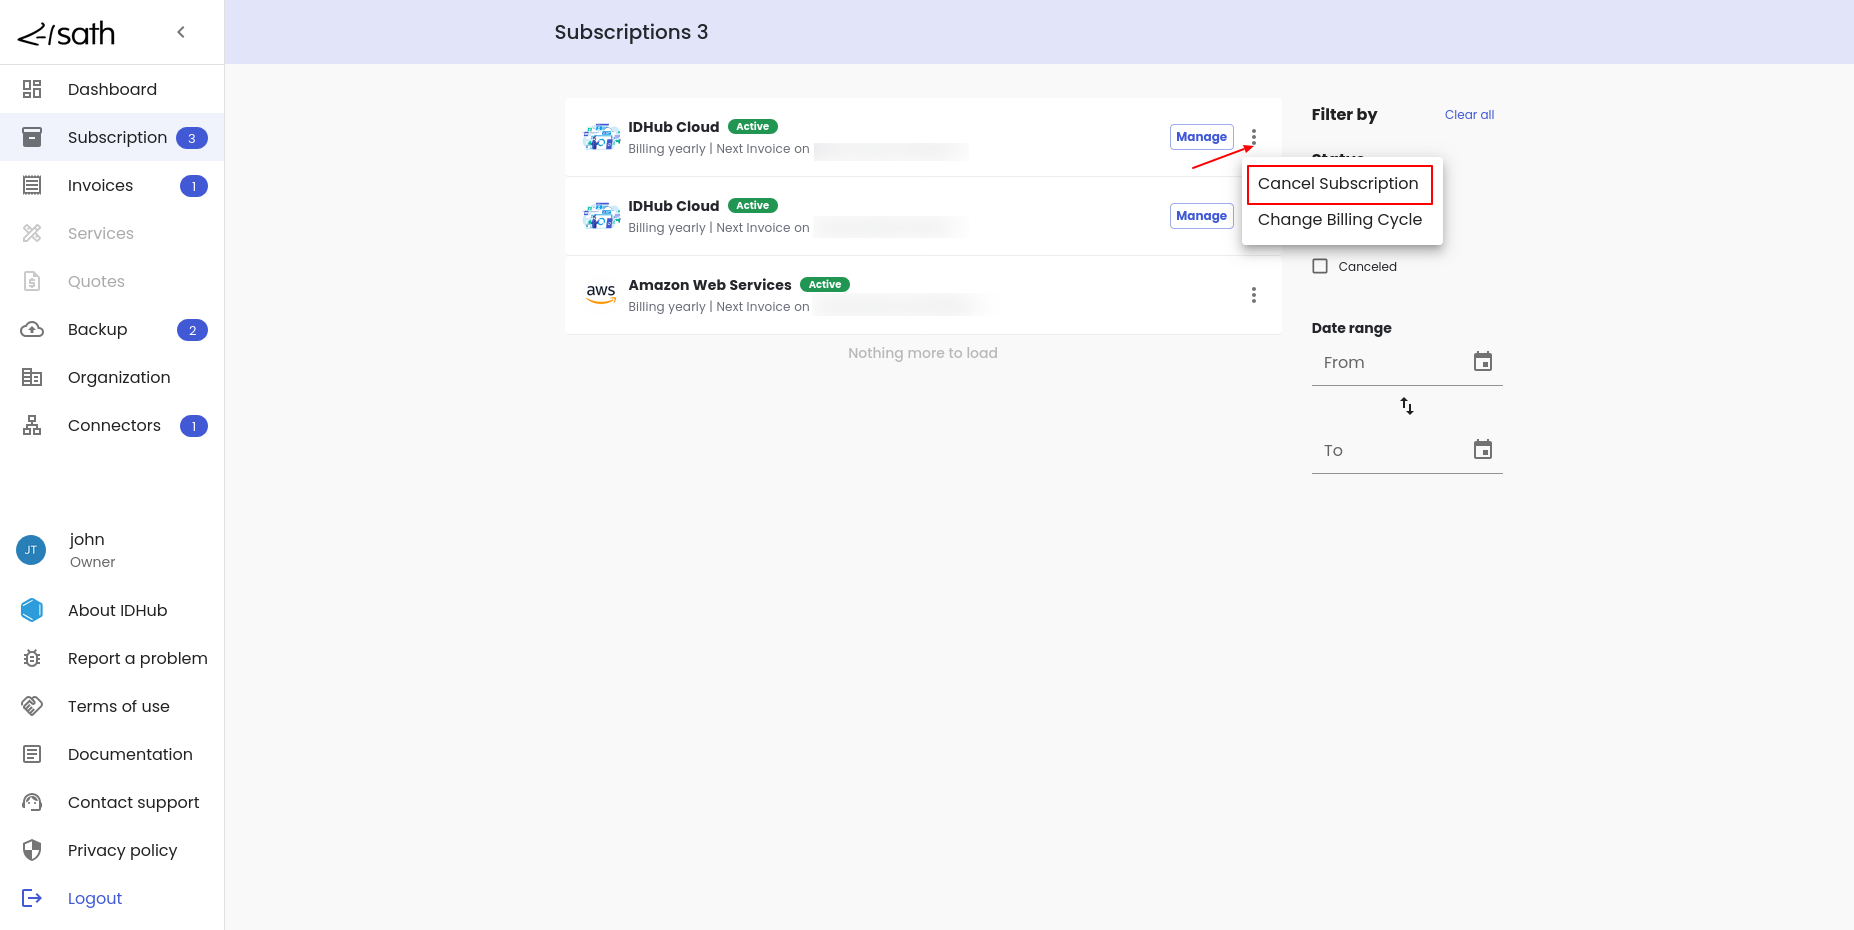Click the Privacy policy shield icon
1854x930 pixels.
pyautogui.click(x=32, y=850)
